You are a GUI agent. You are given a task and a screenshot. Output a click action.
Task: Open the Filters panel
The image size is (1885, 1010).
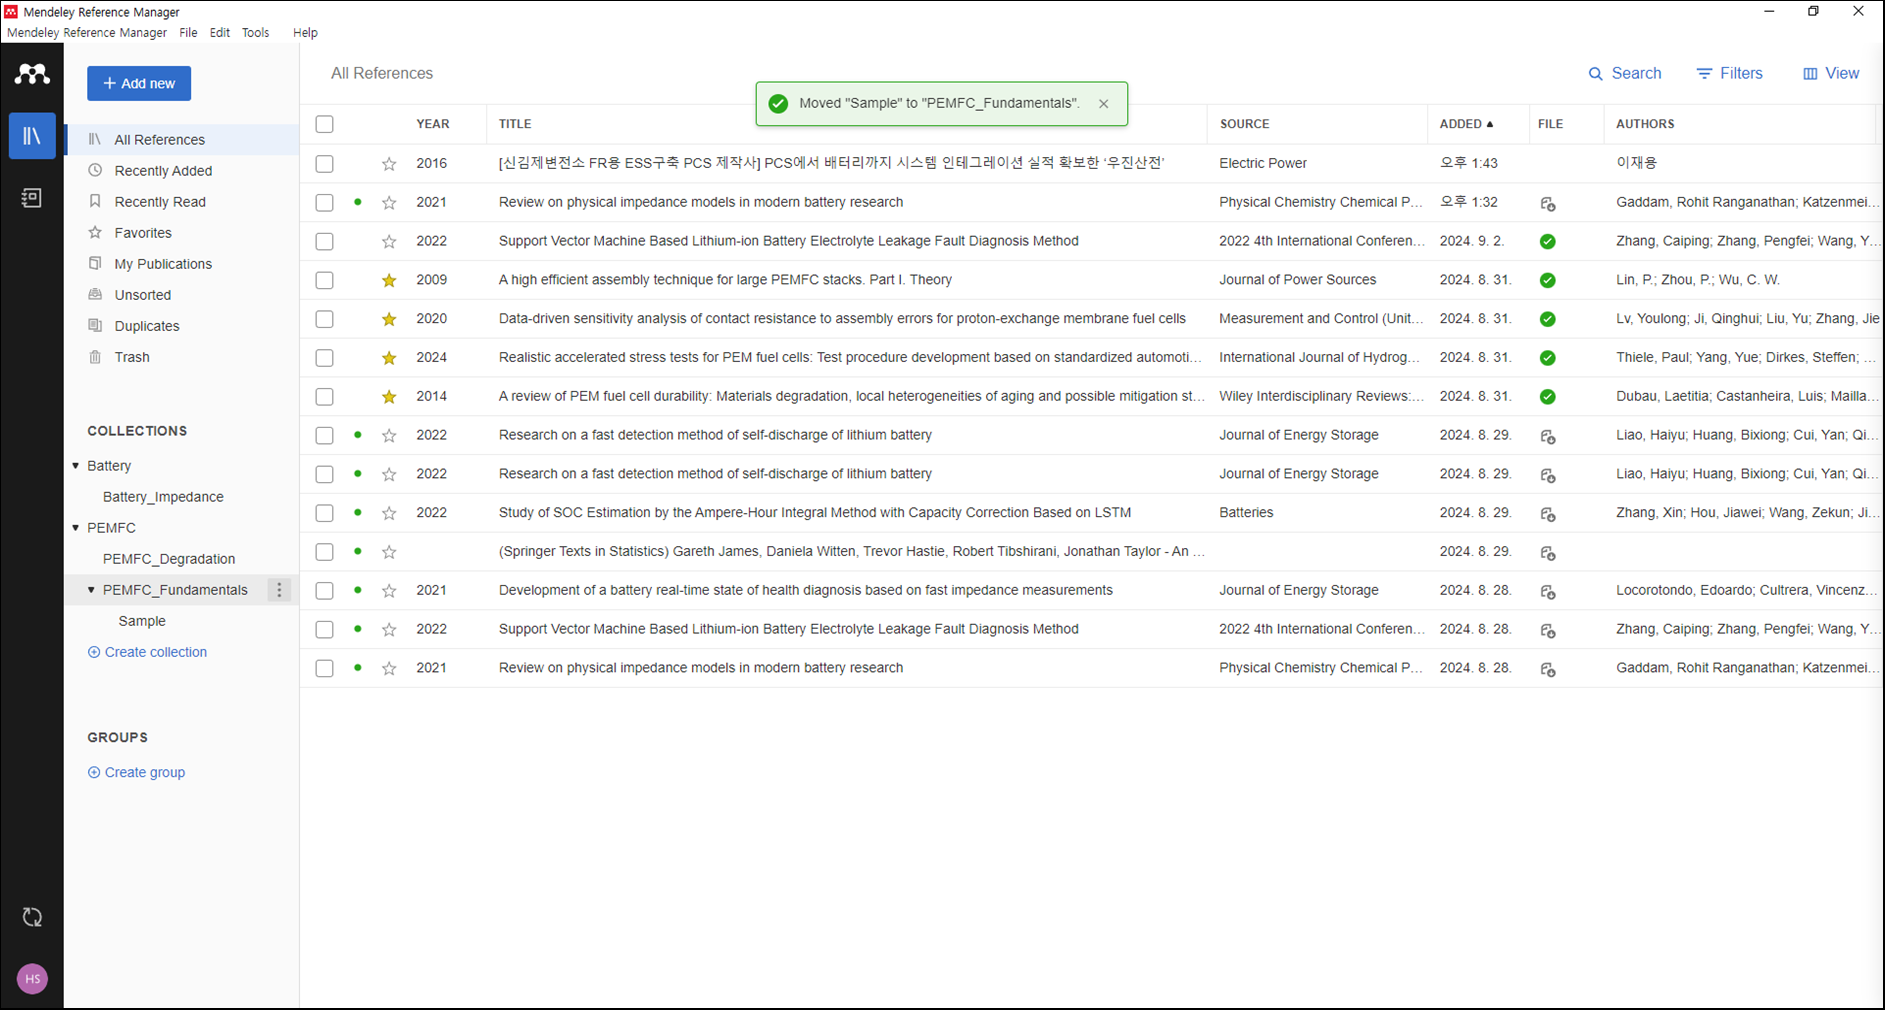(1730, 74)
